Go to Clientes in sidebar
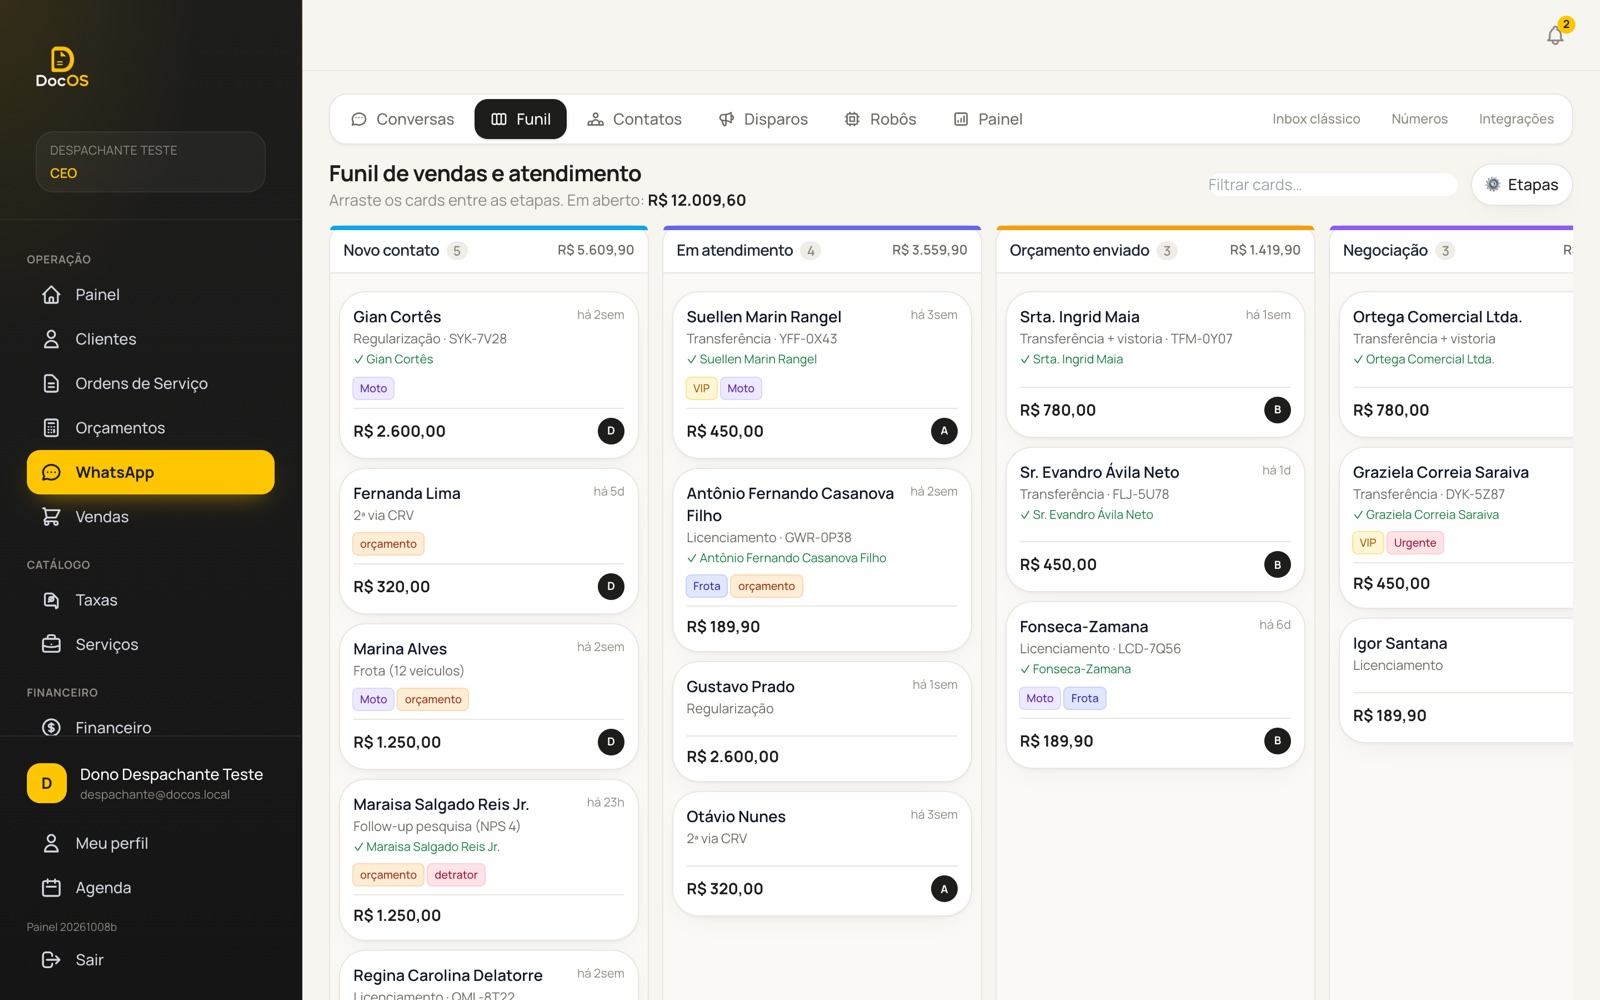 coord(150,339)
